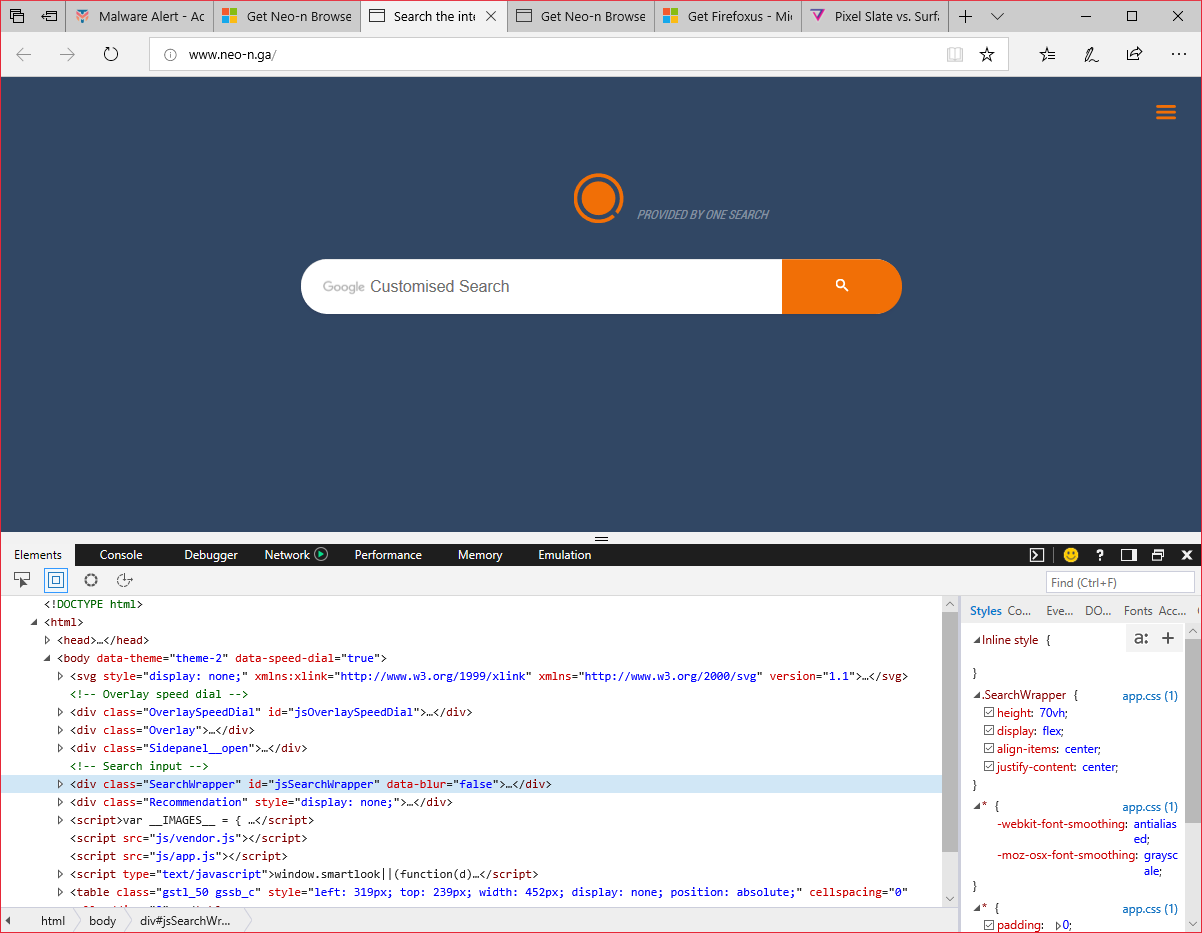Click the orange search magnifier button

coord(842,286)
